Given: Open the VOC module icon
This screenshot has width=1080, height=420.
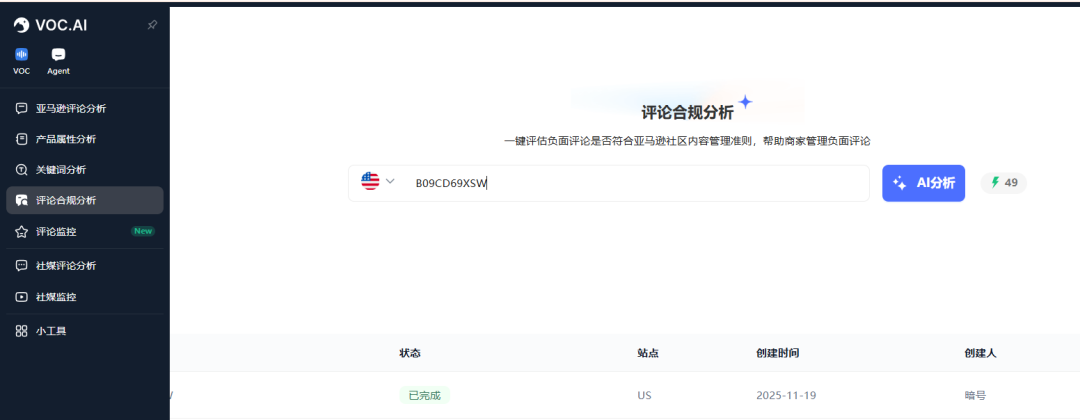Looking at the screenshot, I should coord(21,54).
